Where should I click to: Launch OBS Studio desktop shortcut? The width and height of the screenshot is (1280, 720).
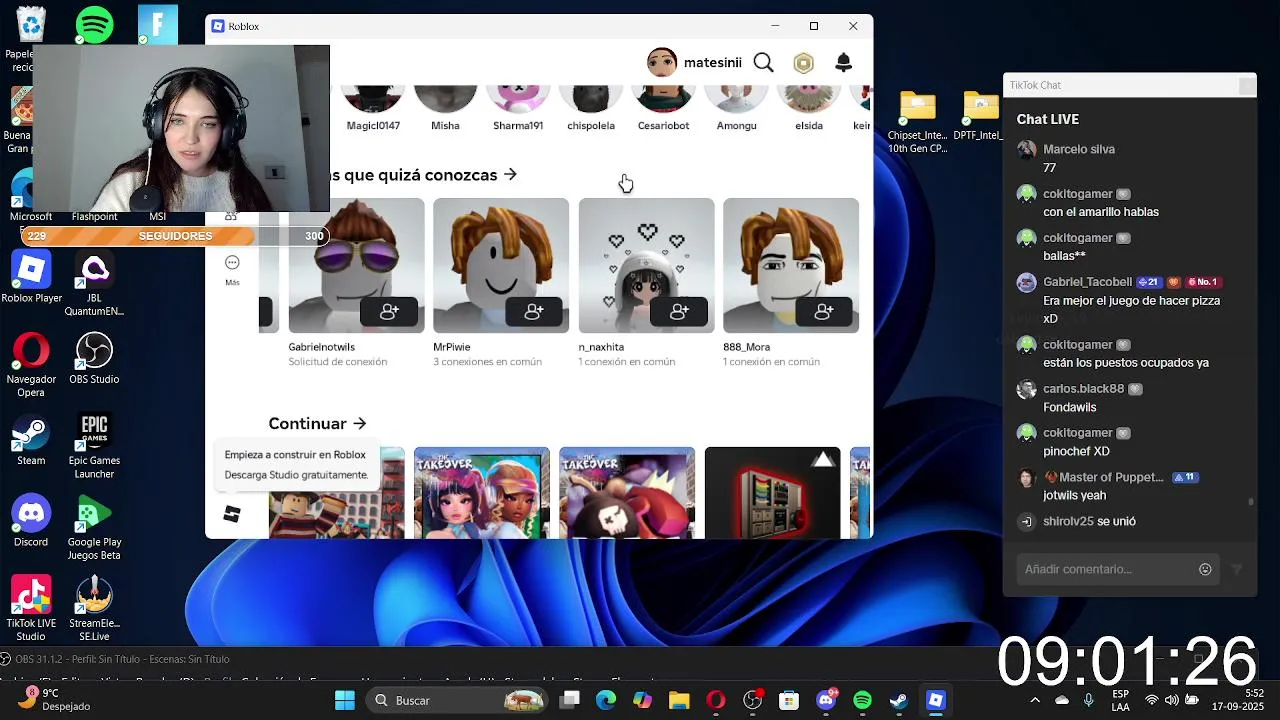point(94,358)
